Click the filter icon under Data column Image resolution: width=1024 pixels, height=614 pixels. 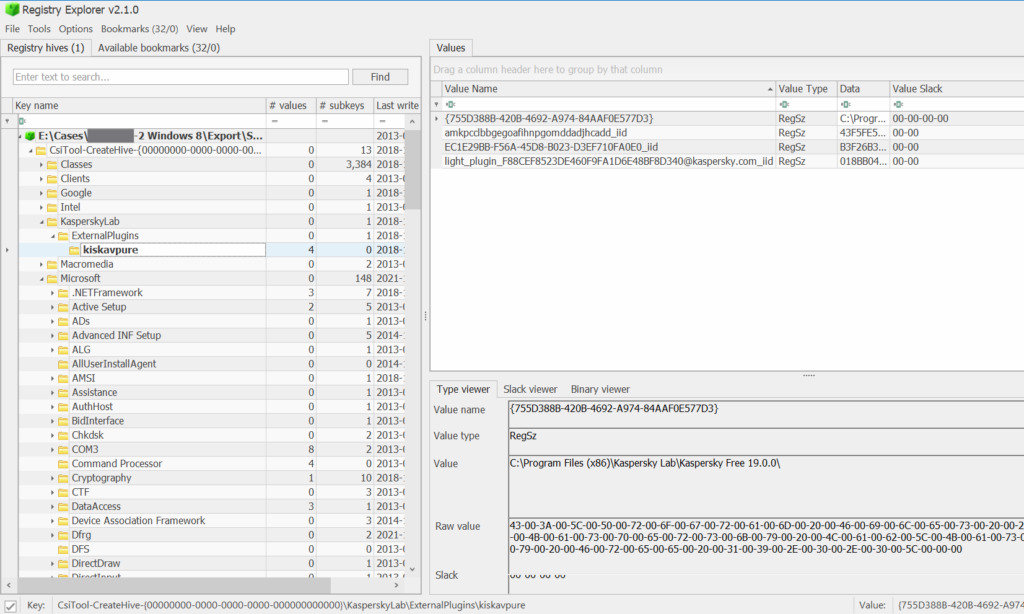click(846, 105)
